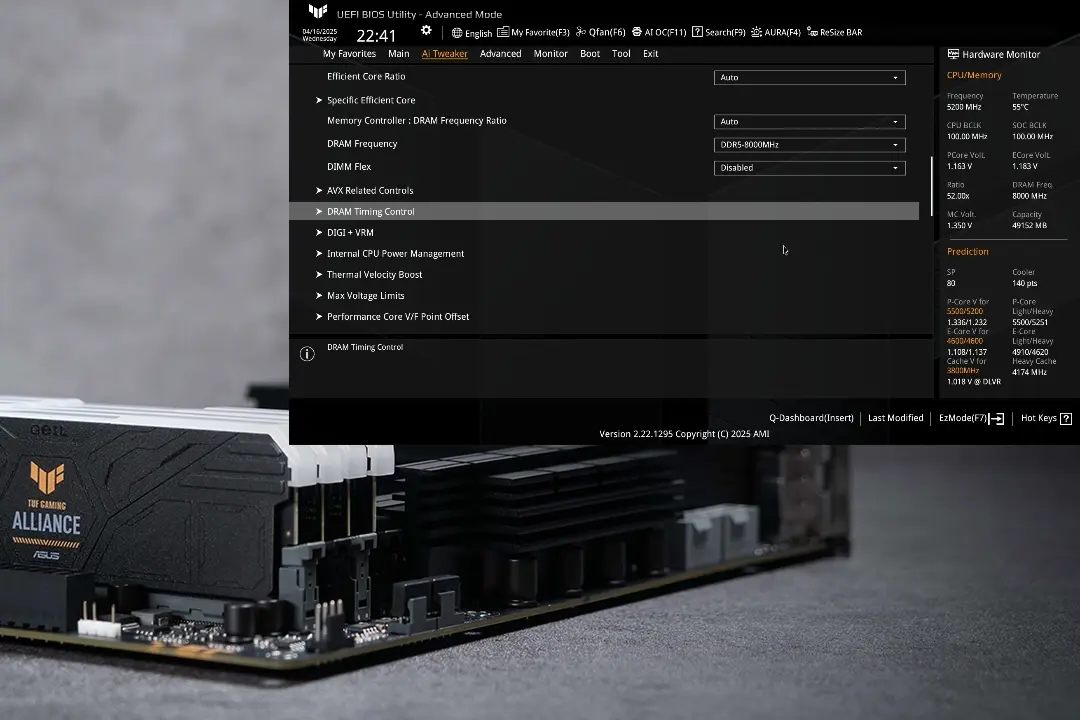This screenshot has height=720, width=1080.
Task: Open the Monitor tab
Action: [x=550, y=54]
